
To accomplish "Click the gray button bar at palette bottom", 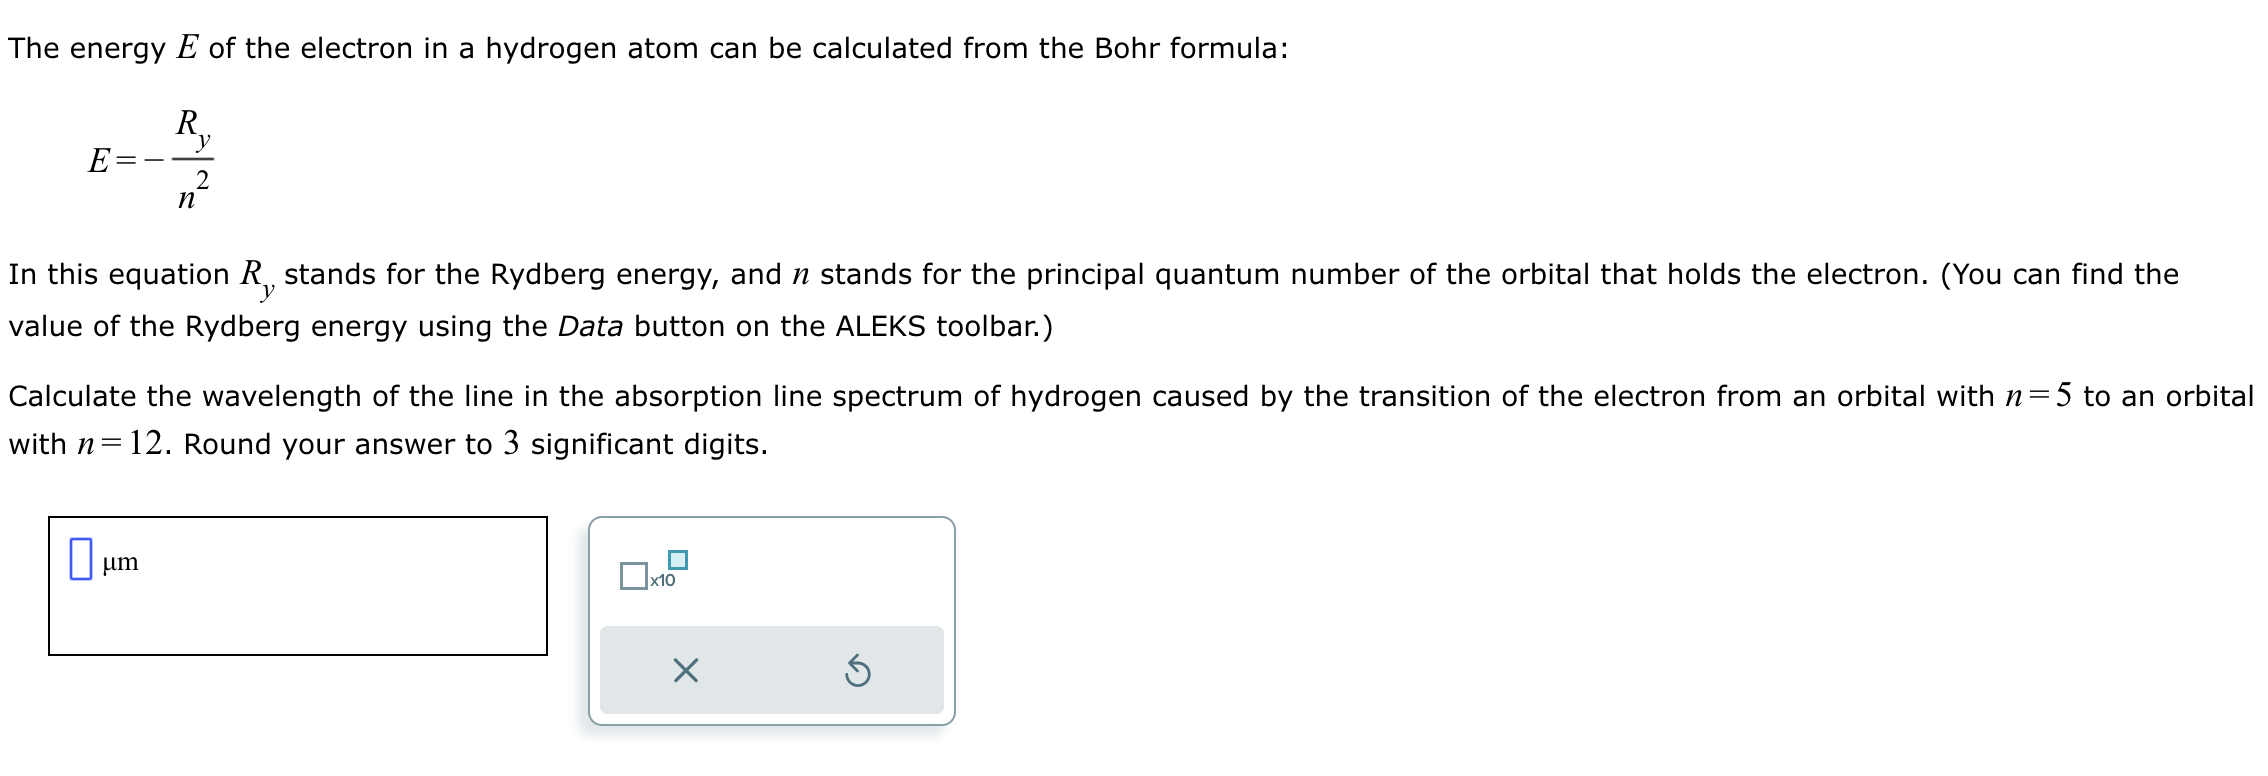I will click(x=772, y=671).
